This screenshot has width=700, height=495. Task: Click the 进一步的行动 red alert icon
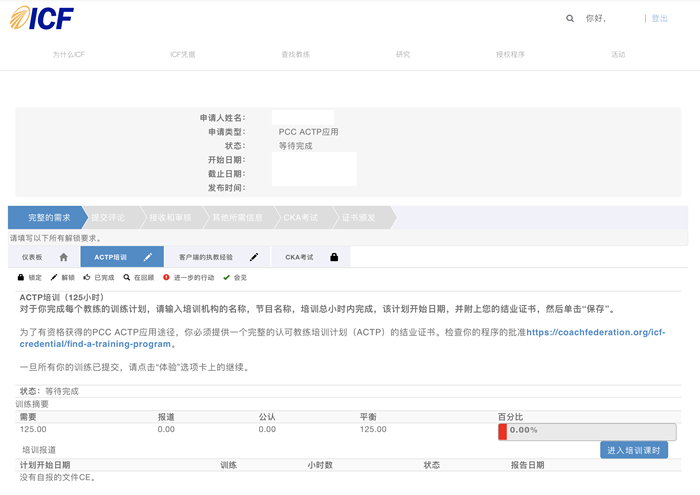click(166, 277)
